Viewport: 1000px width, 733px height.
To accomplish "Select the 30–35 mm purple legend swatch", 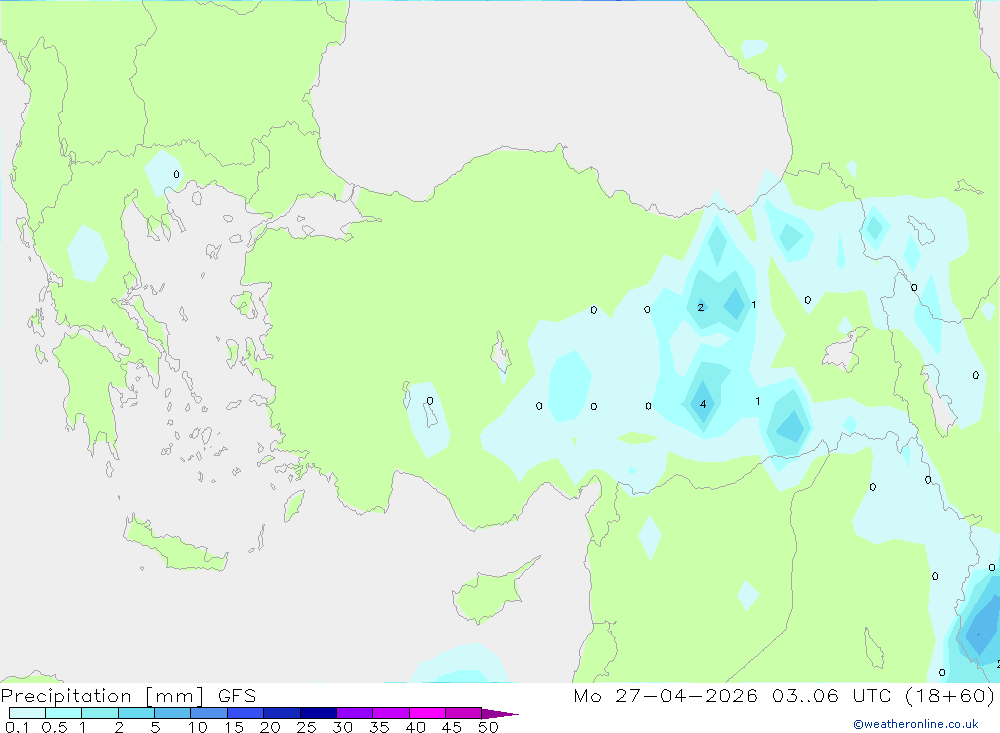I will (355, 713).
